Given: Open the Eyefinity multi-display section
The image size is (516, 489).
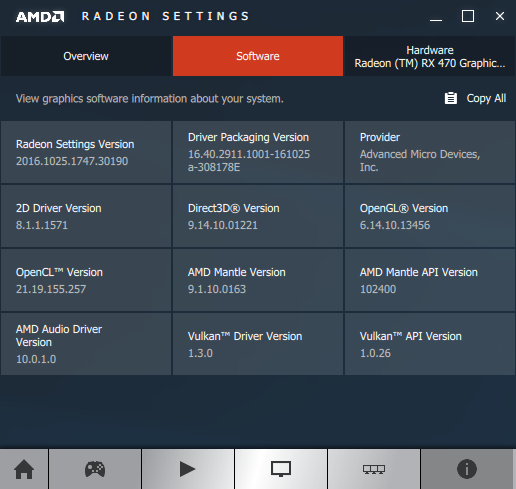Looking at the screenshot, I should (x=374, y=469).
